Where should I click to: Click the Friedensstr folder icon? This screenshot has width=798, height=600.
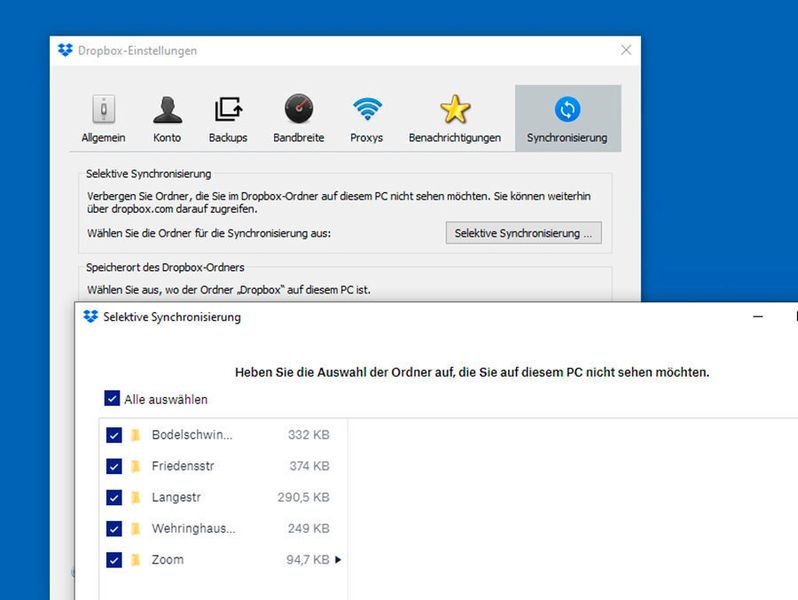coord(135,466)
